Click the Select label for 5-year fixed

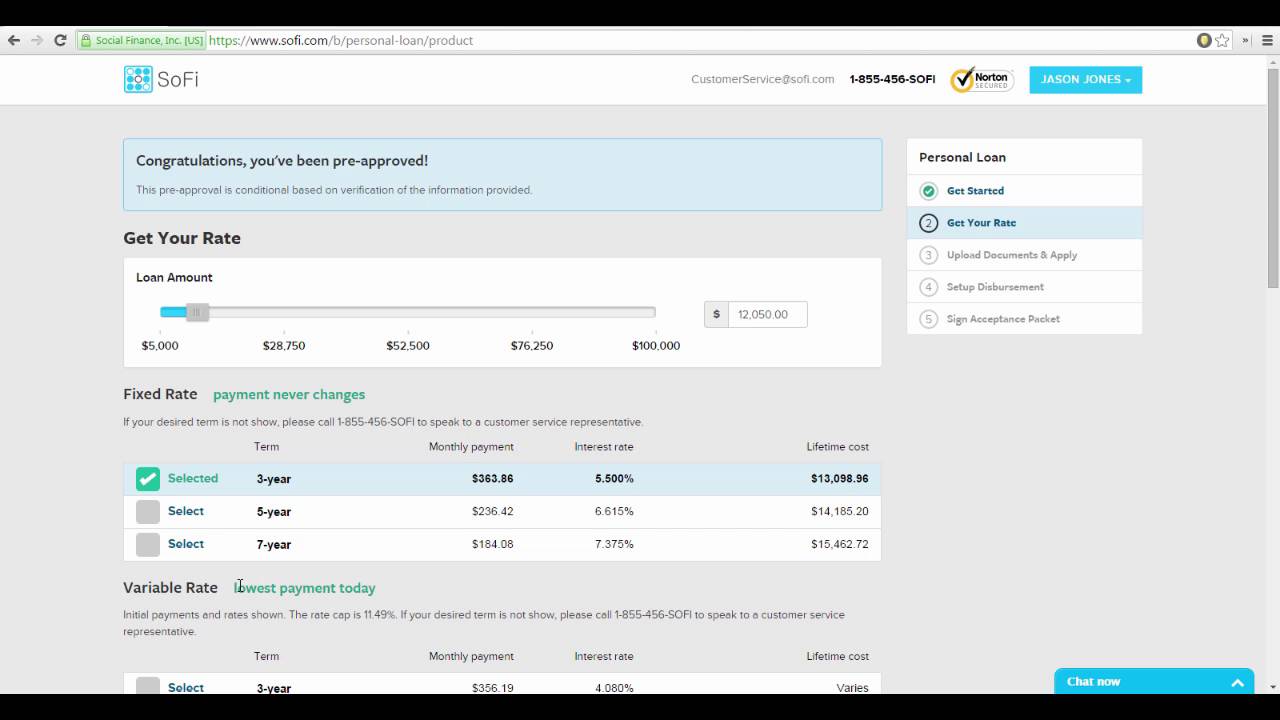[186, 511]
